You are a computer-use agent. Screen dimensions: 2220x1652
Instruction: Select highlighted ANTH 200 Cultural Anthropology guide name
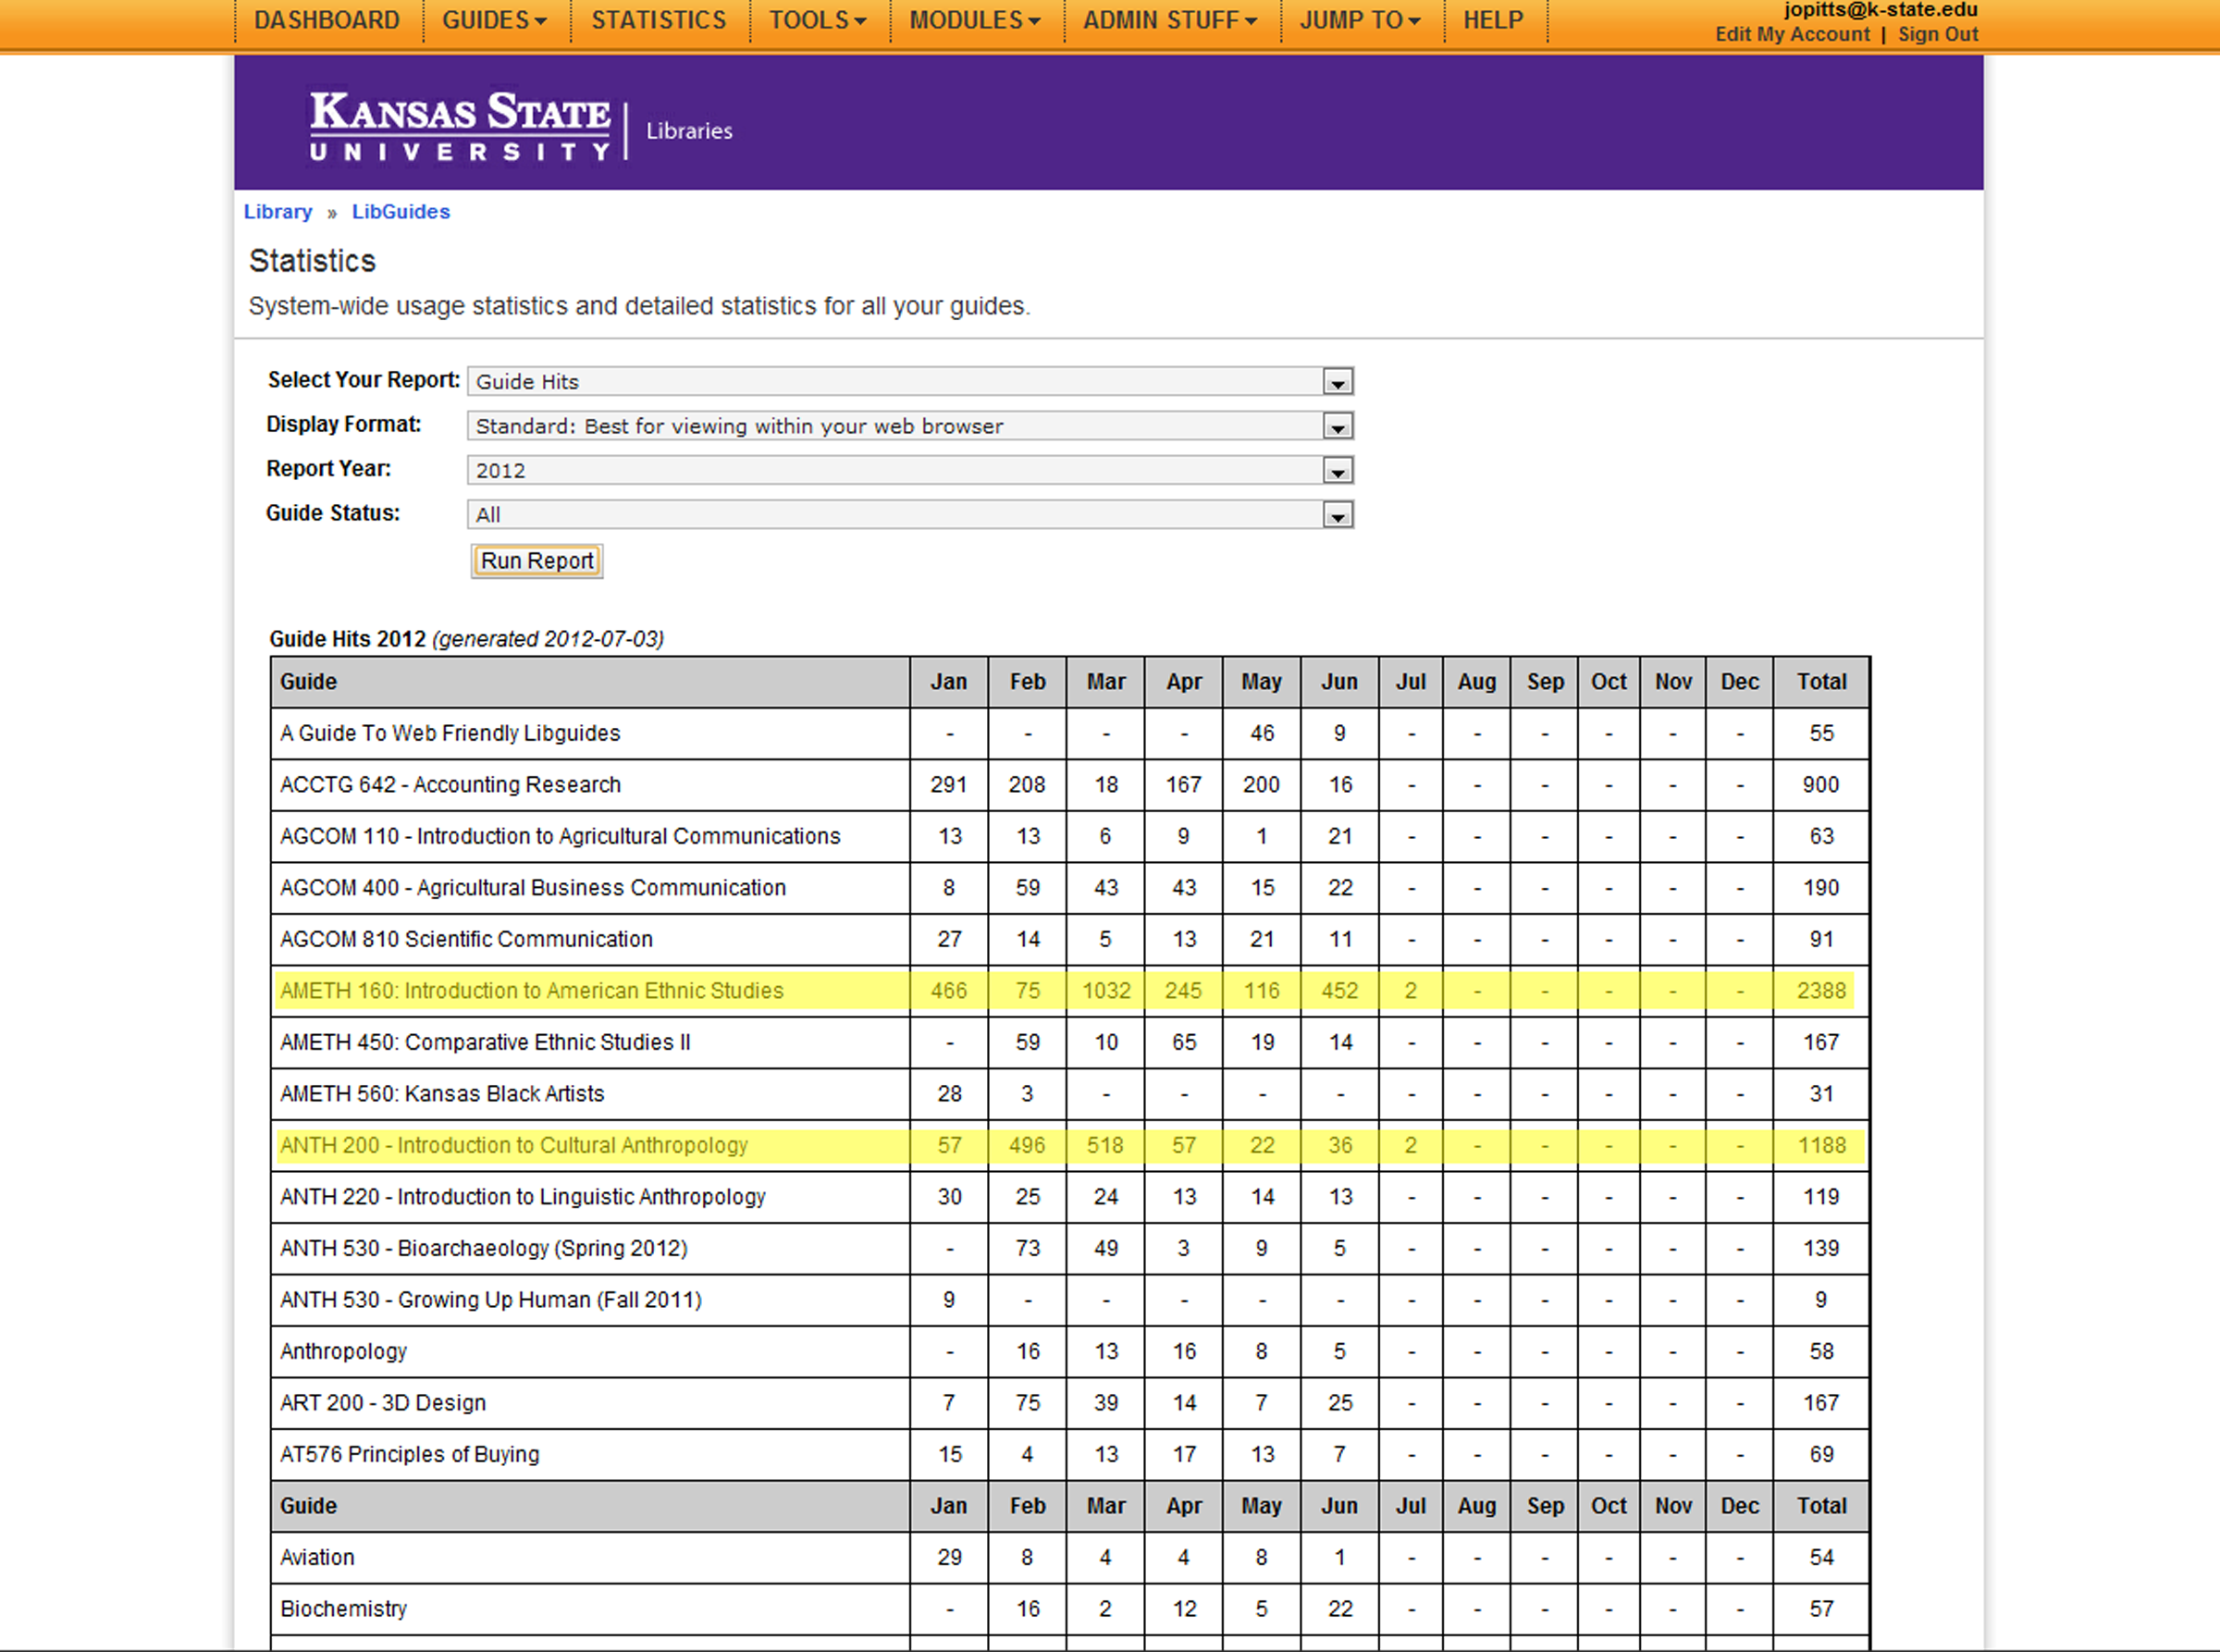point(514,1146)
